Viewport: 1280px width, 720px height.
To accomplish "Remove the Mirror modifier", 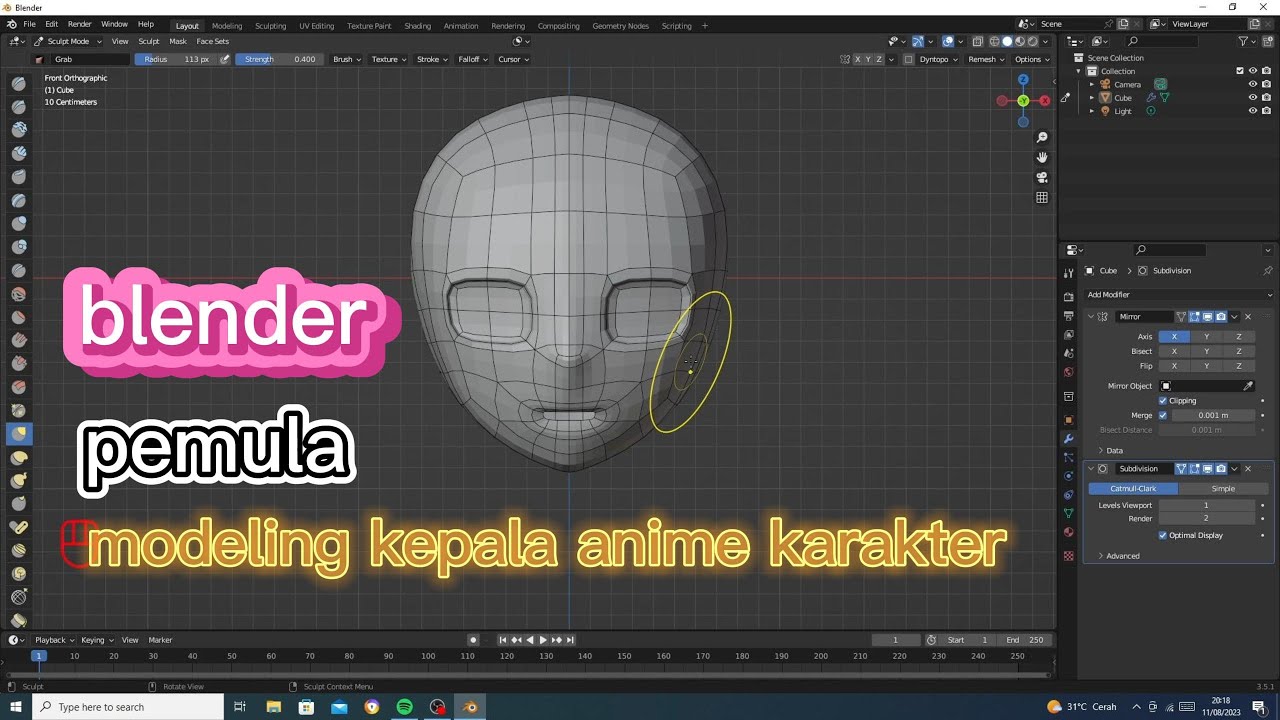I will (x=1247, y=316).
